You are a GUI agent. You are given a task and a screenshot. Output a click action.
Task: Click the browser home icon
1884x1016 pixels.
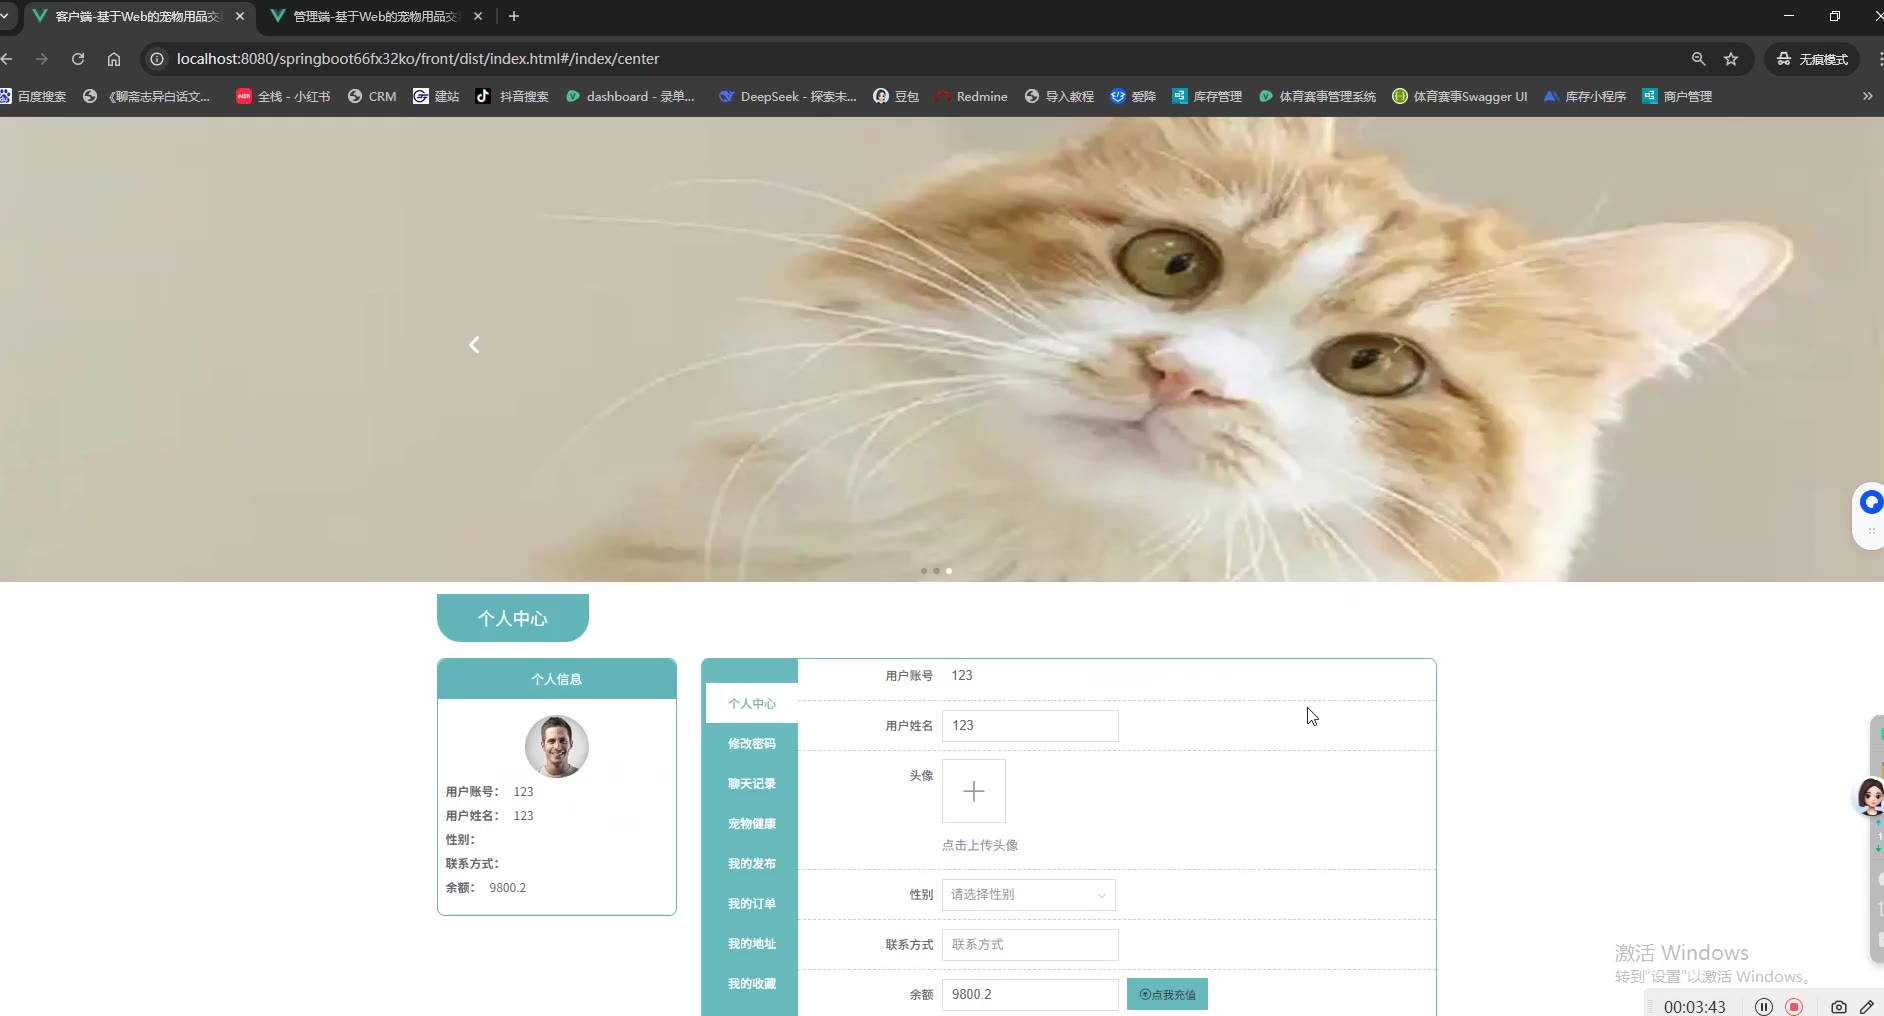pyautogui.click(x=114, y=59)
